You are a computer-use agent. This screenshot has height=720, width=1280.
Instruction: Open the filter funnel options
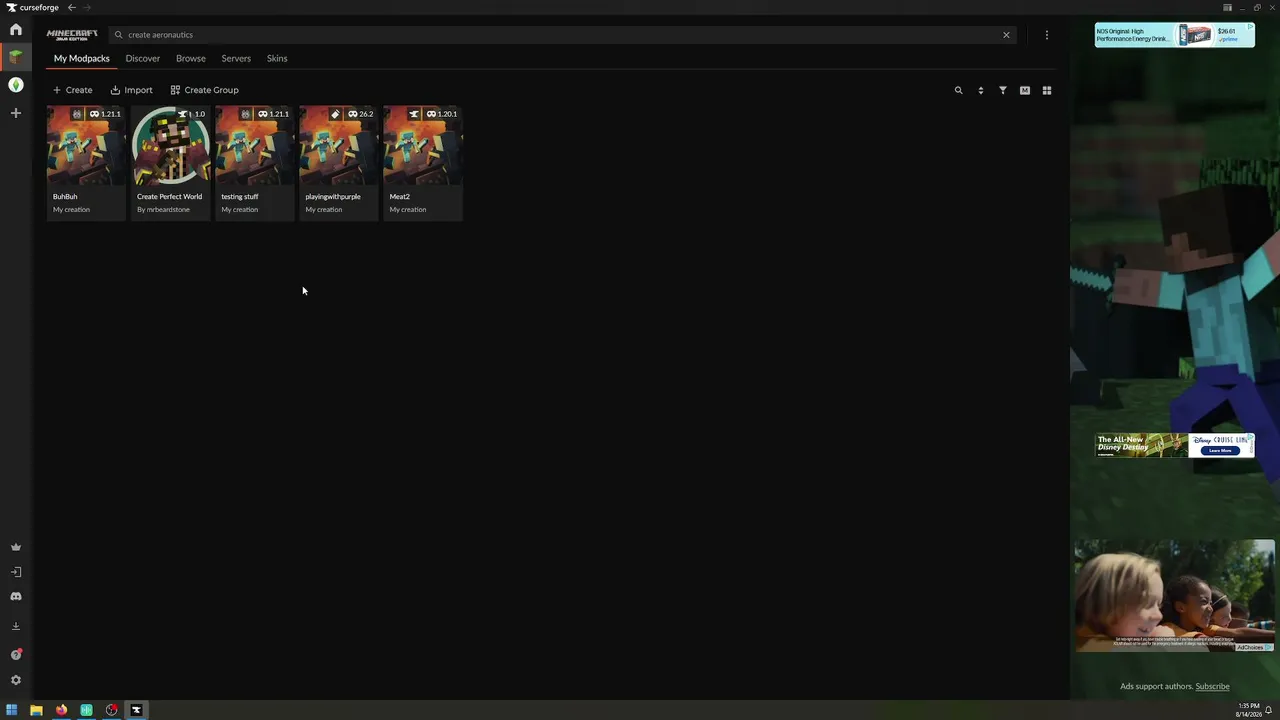(x=1002, y=90)
